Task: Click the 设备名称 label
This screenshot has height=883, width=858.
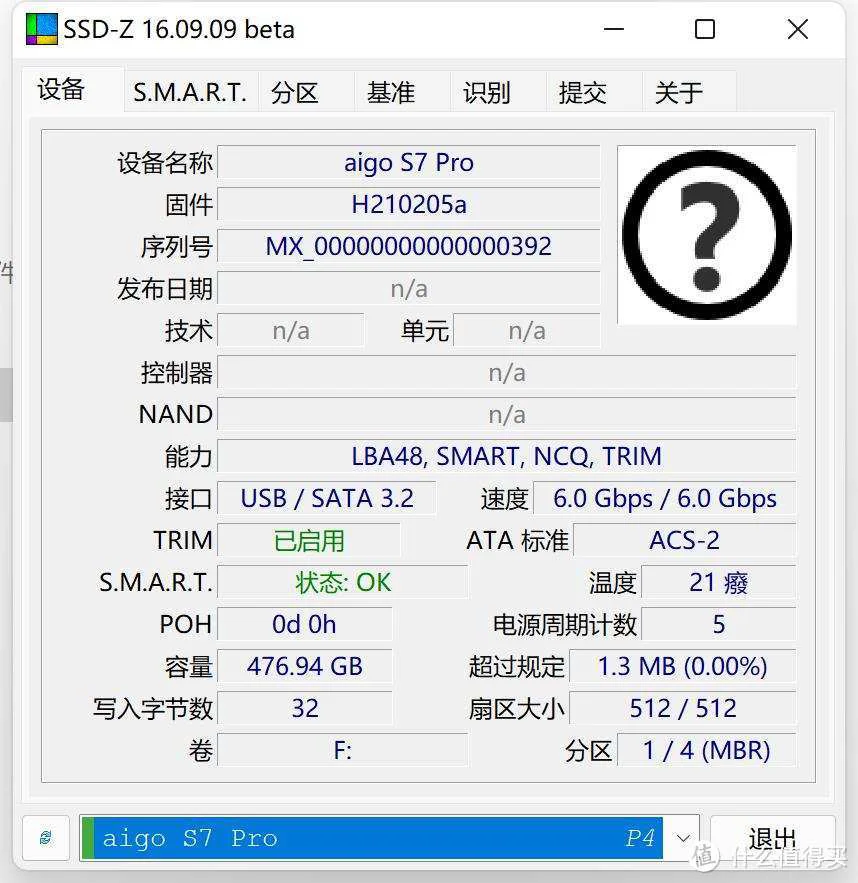Action: 165,163
